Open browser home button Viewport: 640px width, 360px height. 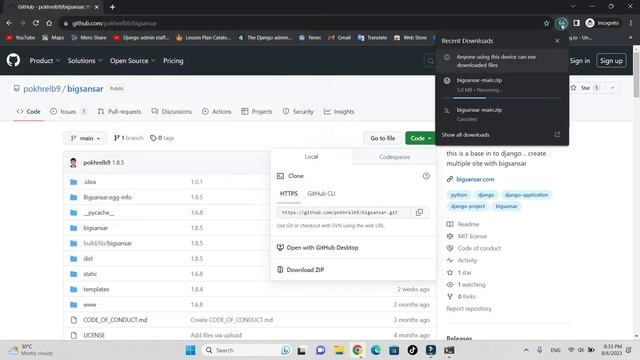49,23
